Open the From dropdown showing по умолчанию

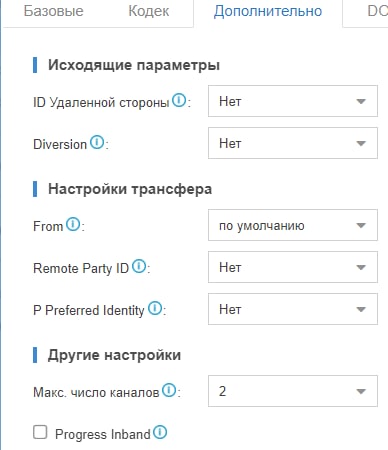pos(293,225)
